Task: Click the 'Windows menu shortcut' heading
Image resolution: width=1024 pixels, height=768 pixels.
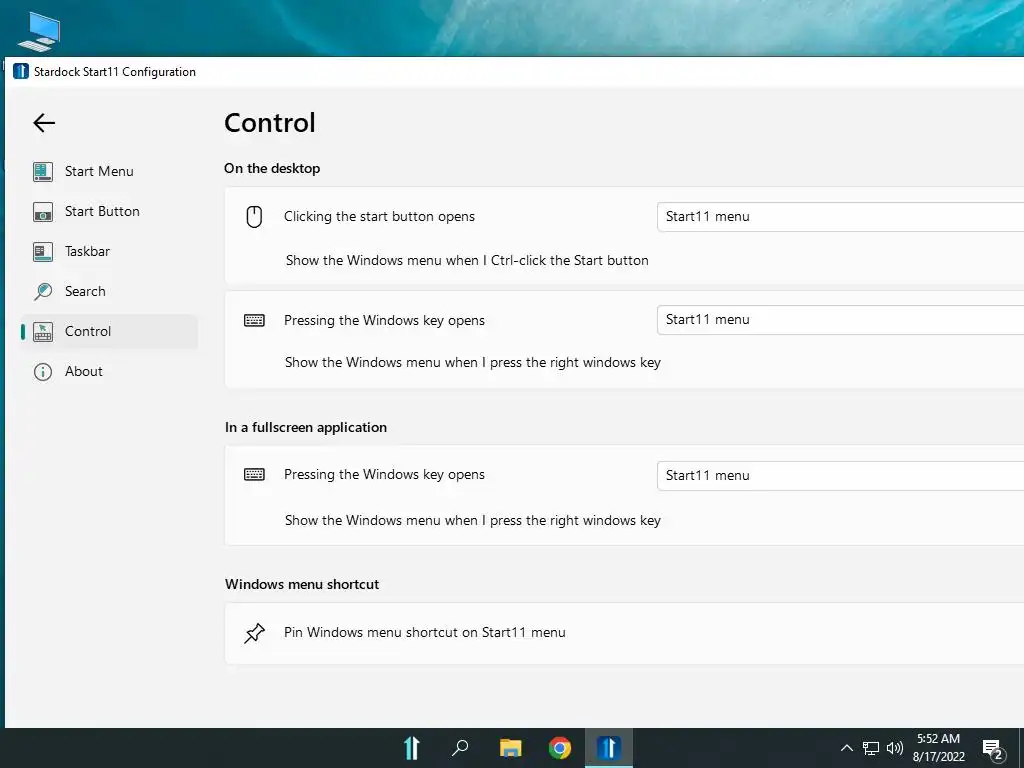Action: coord(302,584)
